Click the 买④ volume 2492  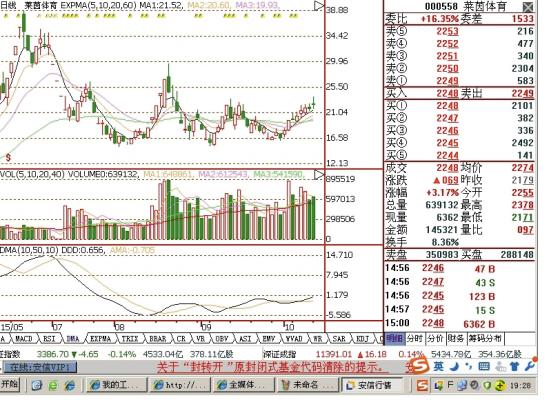522,143
